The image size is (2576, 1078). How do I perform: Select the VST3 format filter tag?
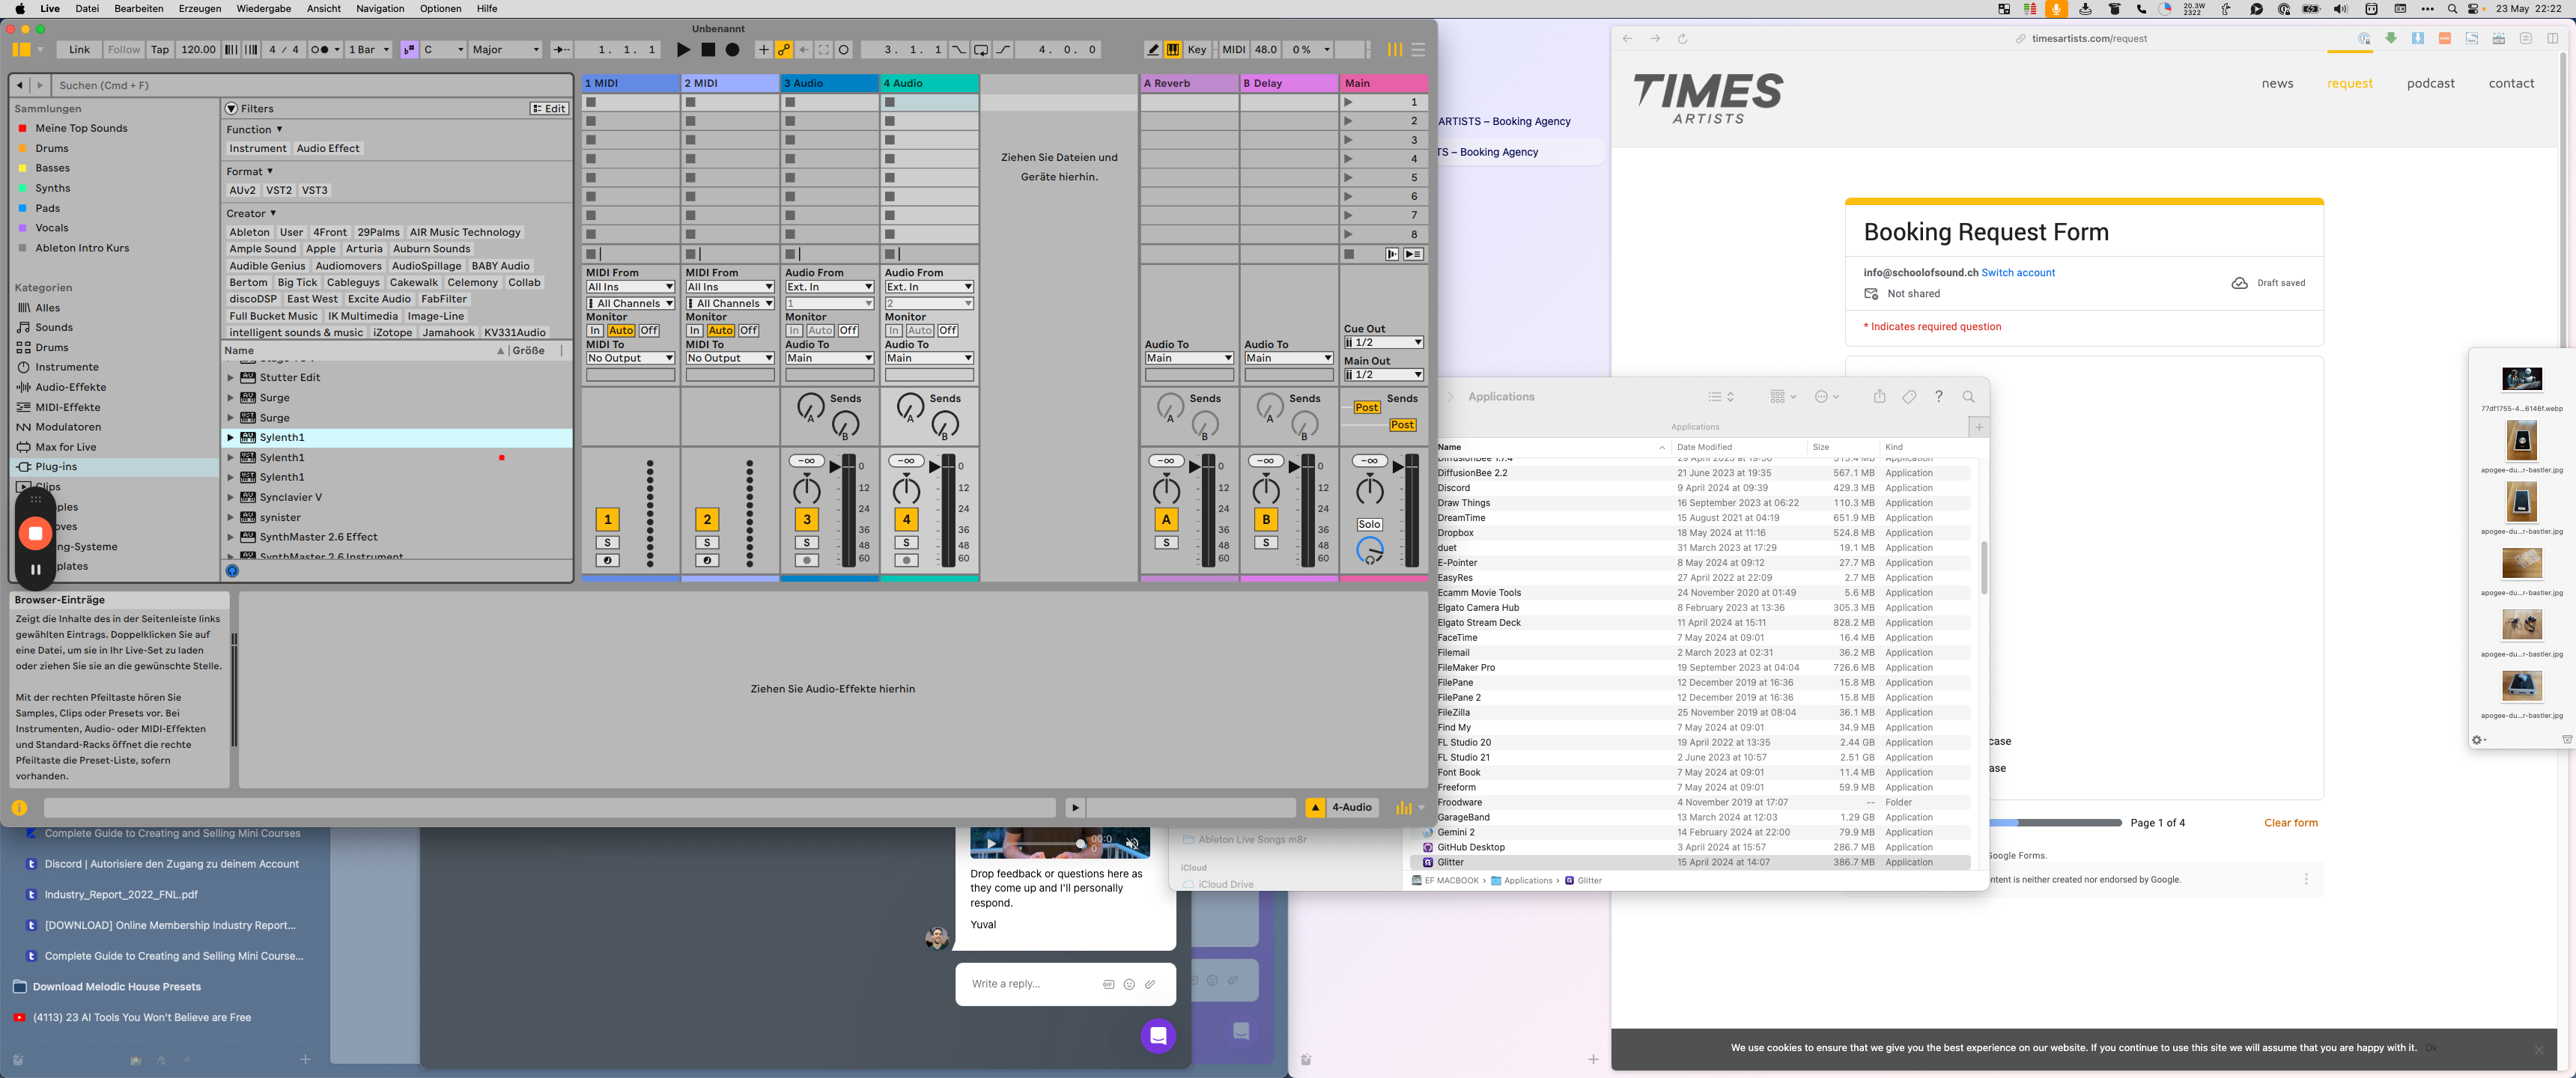pos(314,190)
